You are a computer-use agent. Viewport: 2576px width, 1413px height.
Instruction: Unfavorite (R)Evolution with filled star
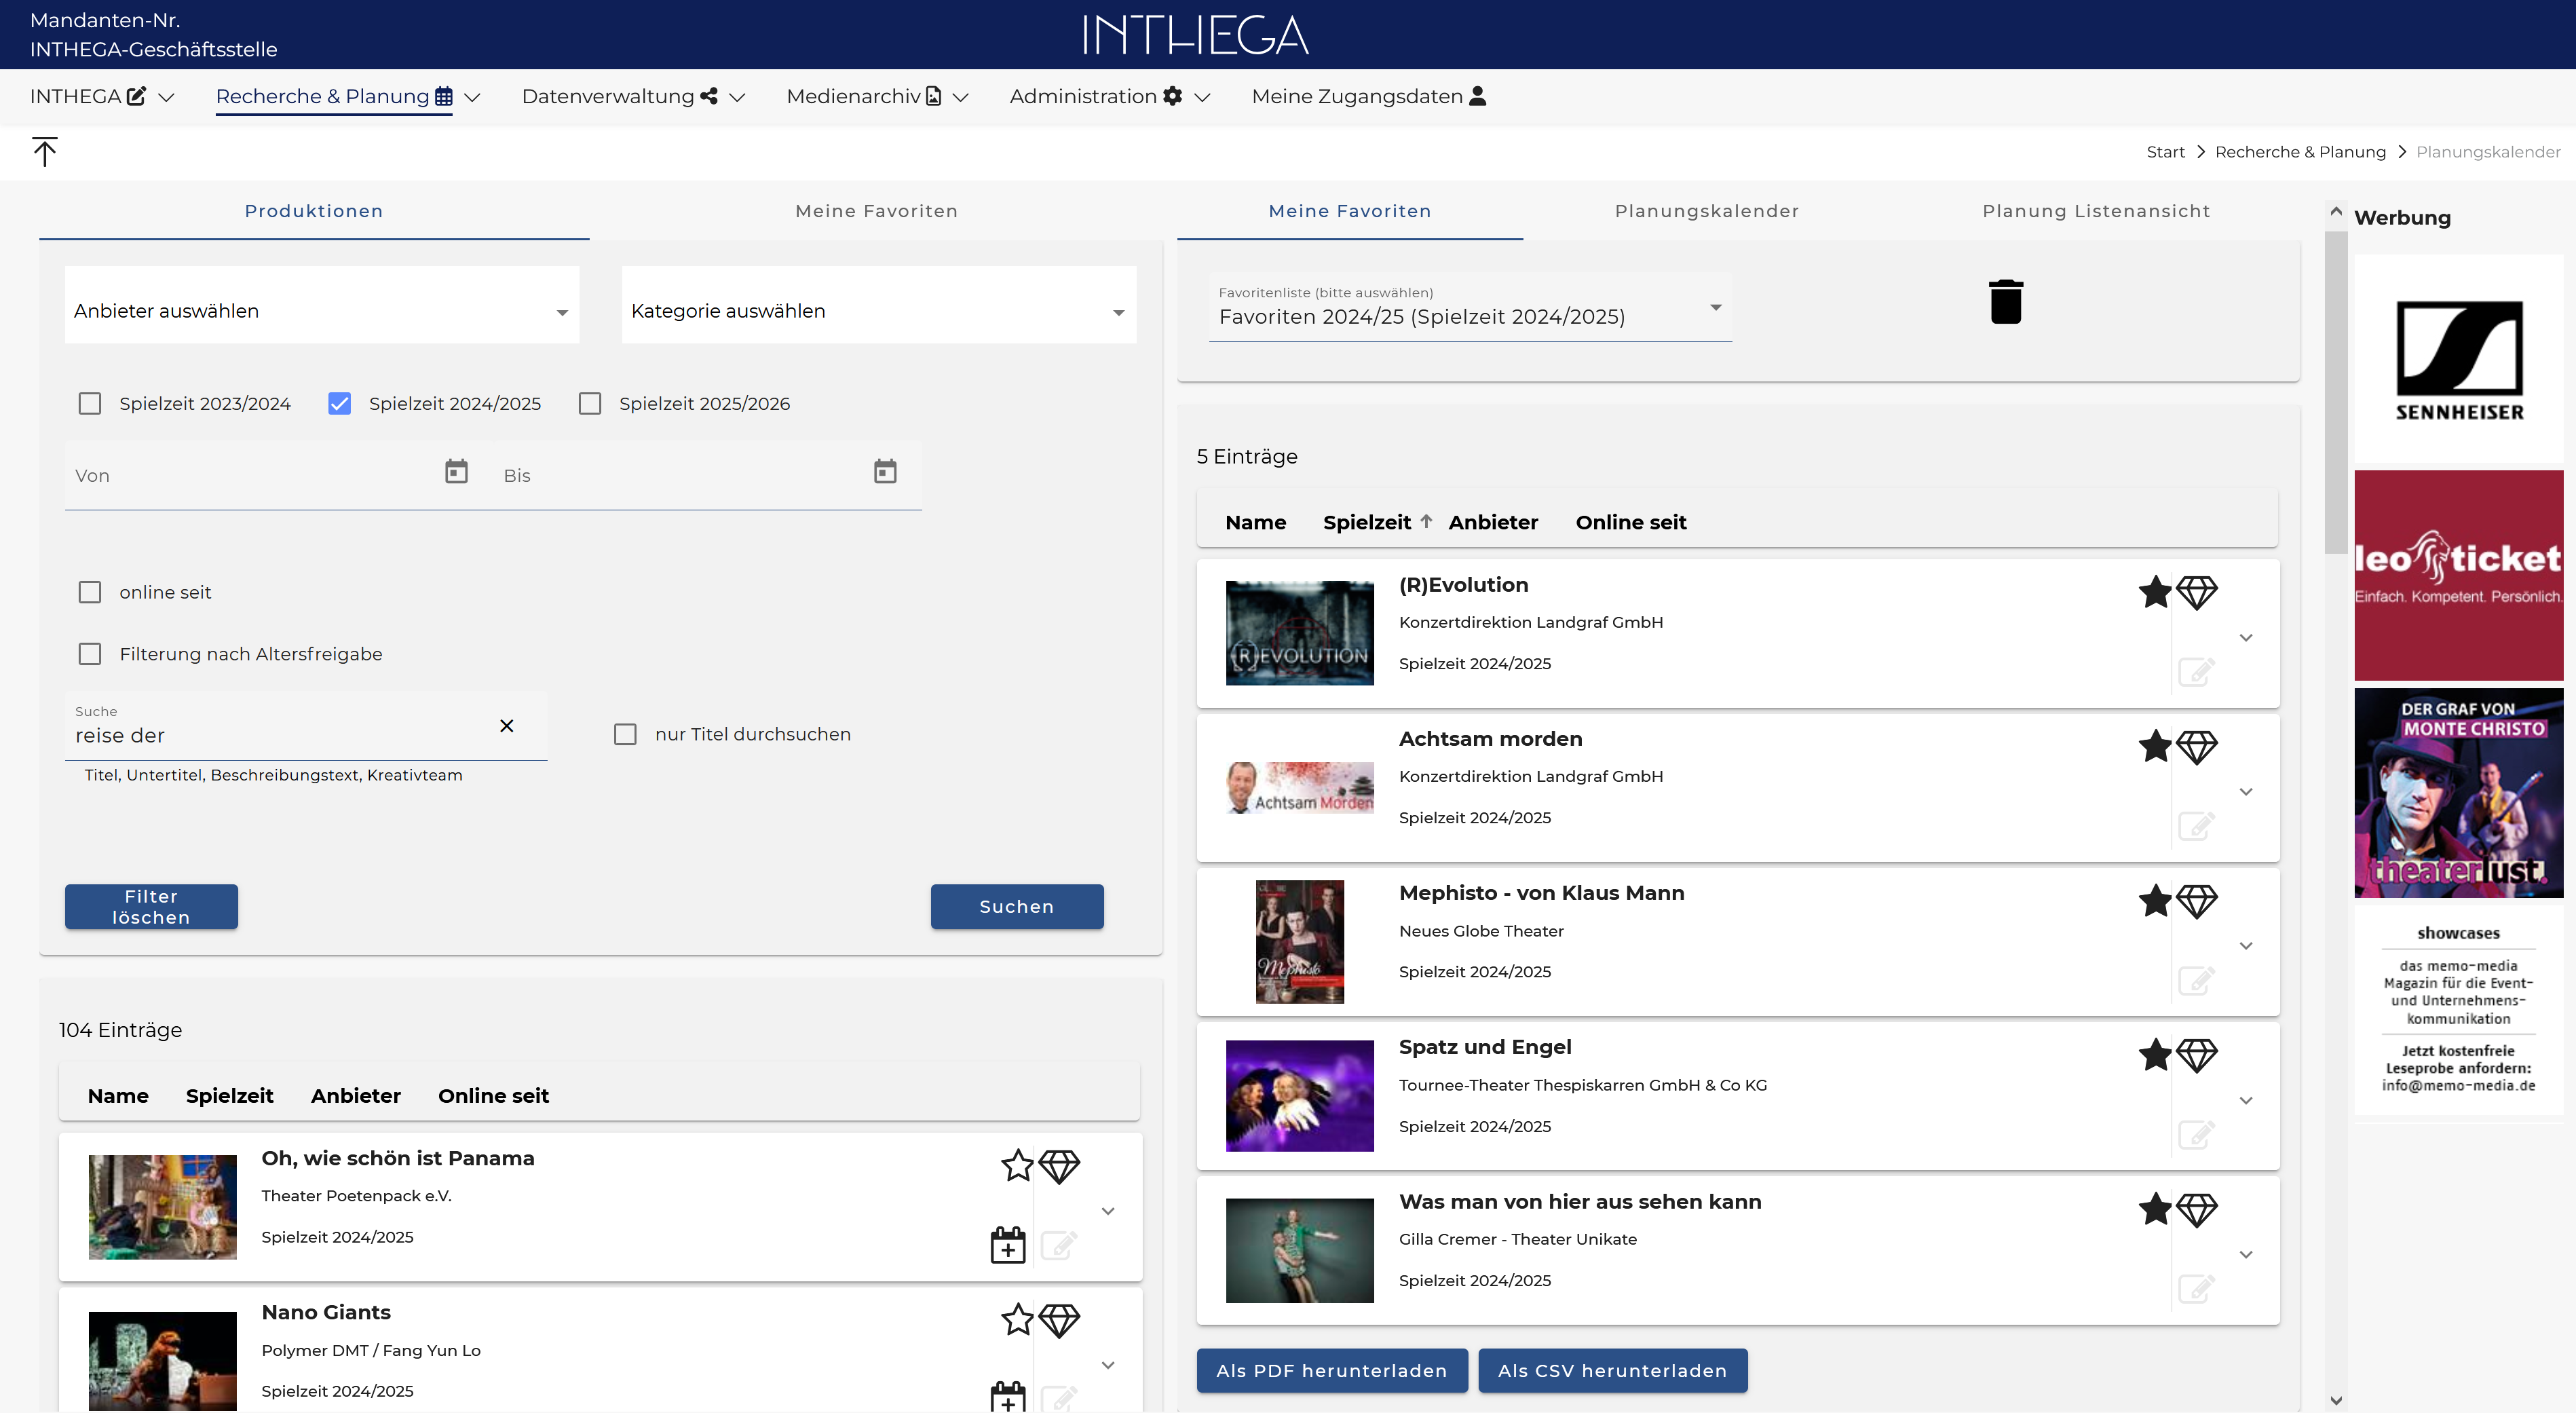pyautogui.click(x=2155, y=592)
